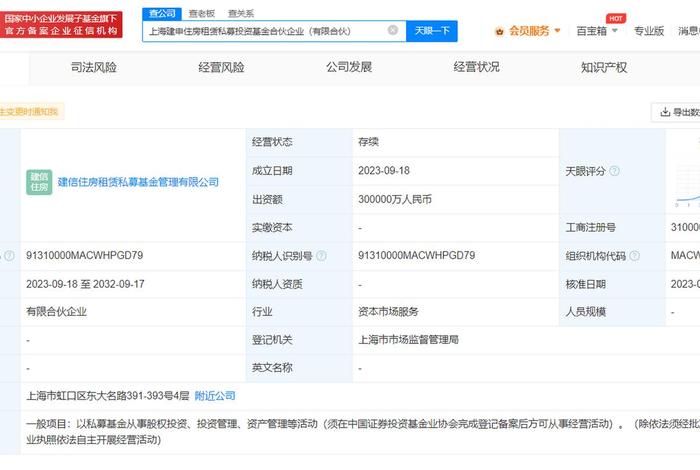Click the help icon next to 纳税人识别号
This screenshot has height=470, width=700.
point(321,256)
